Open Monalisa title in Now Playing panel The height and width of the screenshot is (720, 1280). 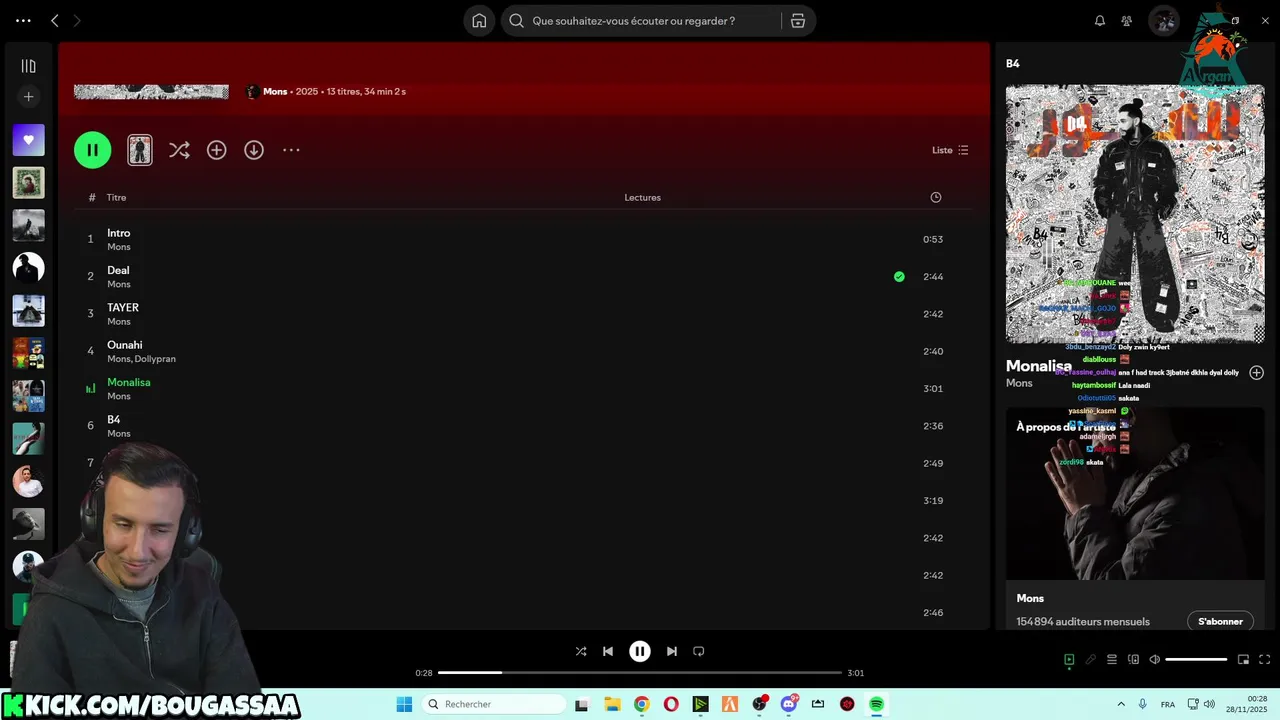[x=1038, y=366]
